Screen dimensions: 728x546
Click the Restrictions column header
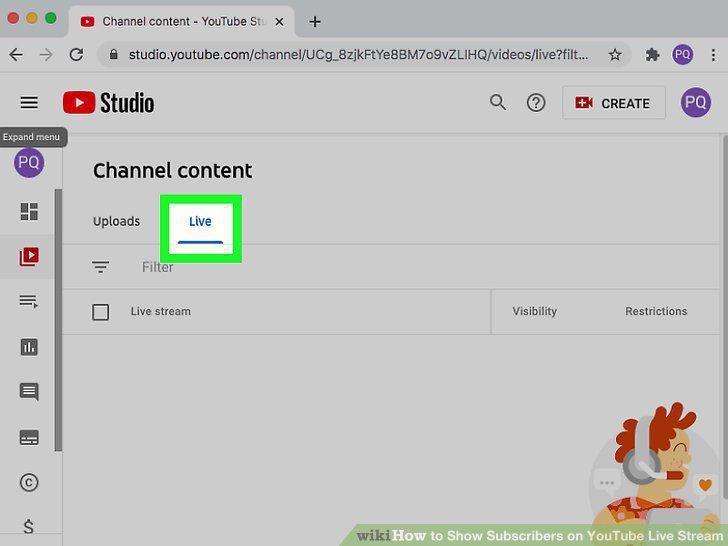(x=656, y=311)
